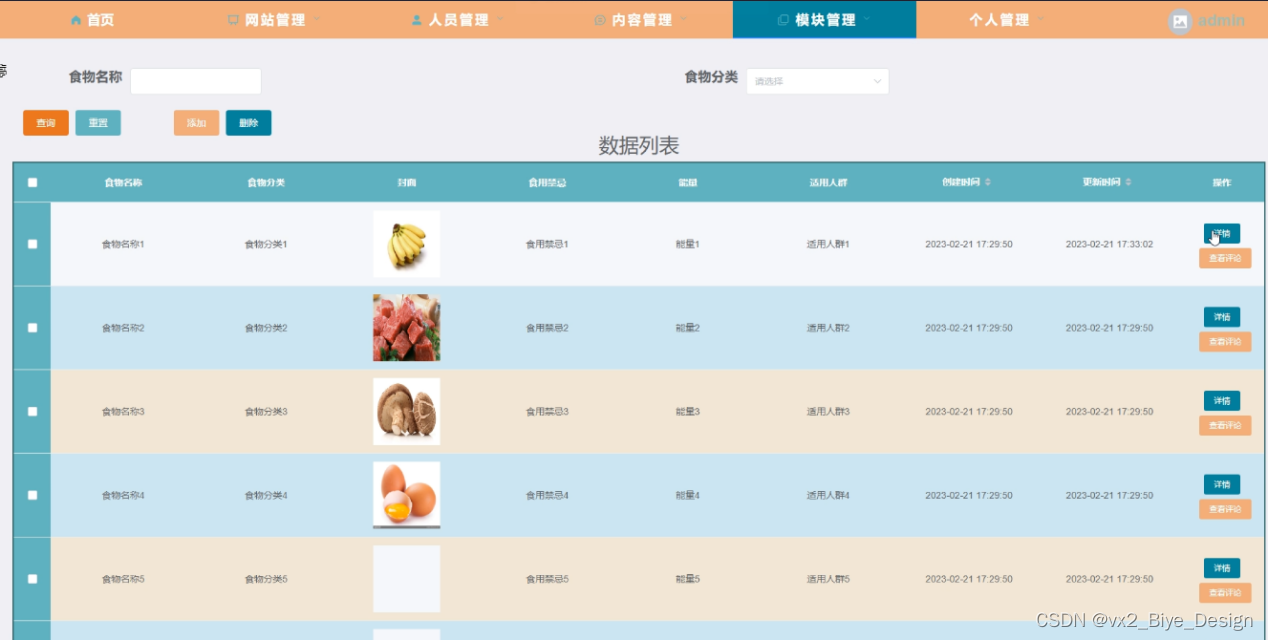
Task: Check the row 食物名称5 checkbox
Action: (x=32, y=579)
